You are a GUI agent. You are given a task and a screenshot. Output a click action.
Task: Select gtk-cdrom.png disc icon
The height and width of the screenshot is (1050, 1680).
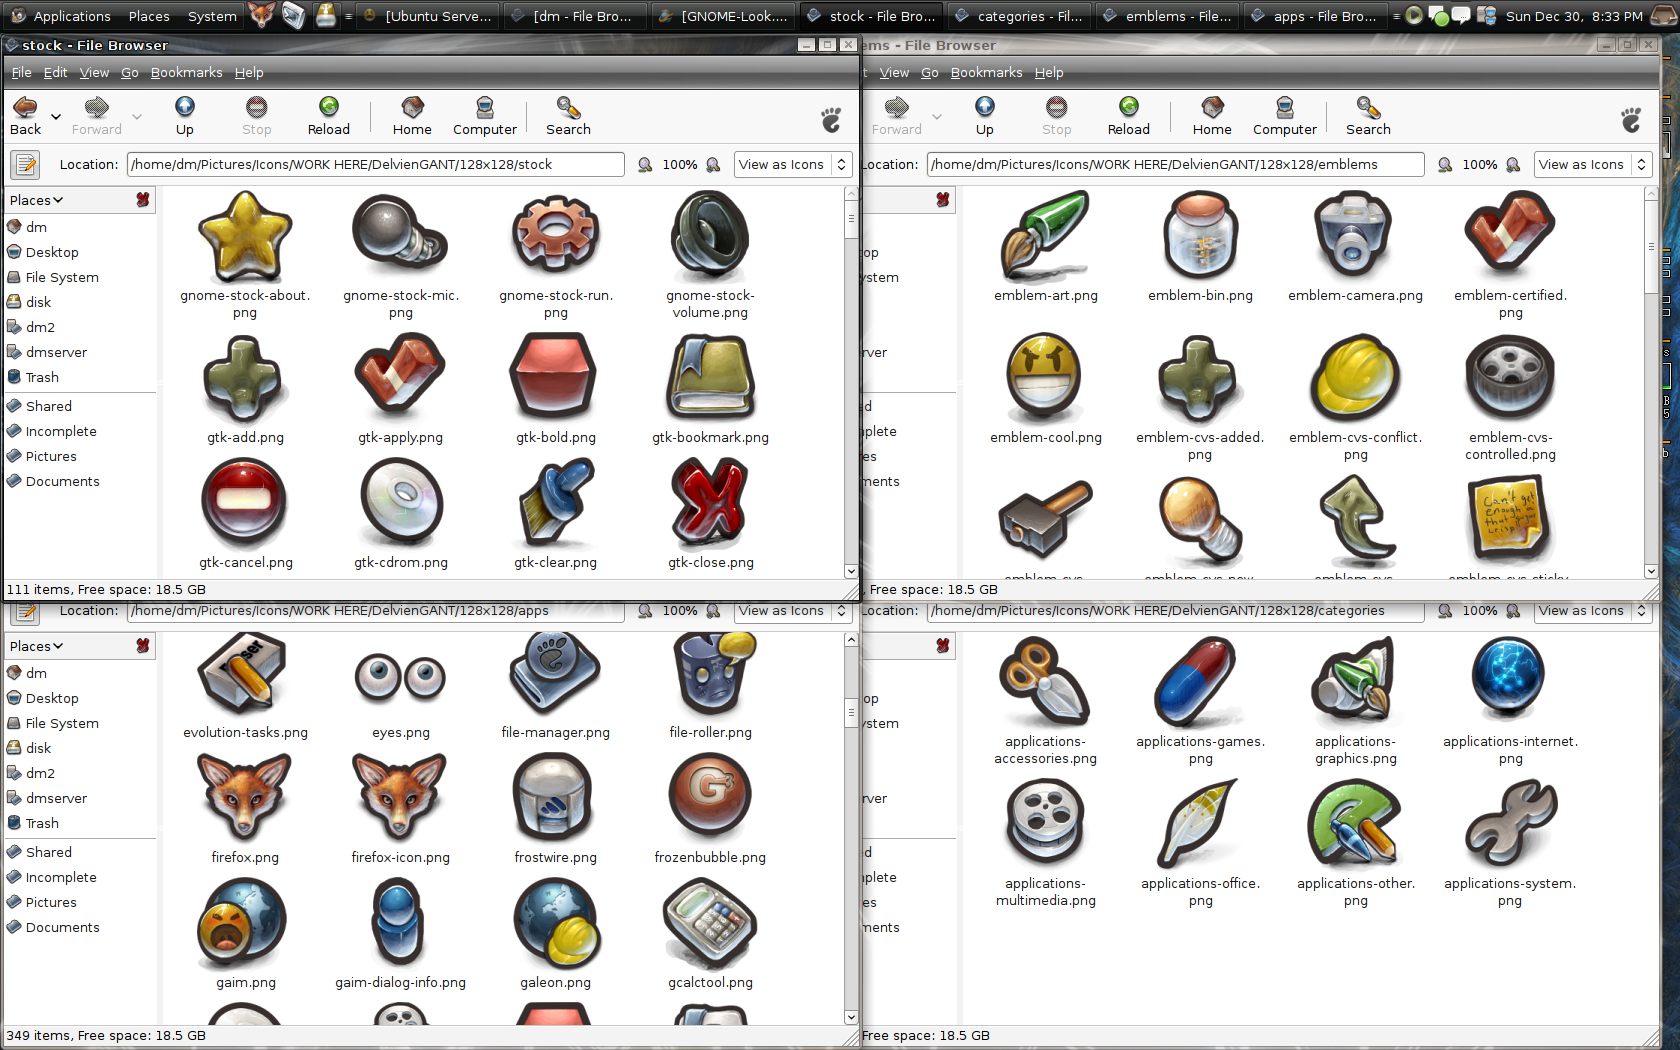[x=400, y=502]
